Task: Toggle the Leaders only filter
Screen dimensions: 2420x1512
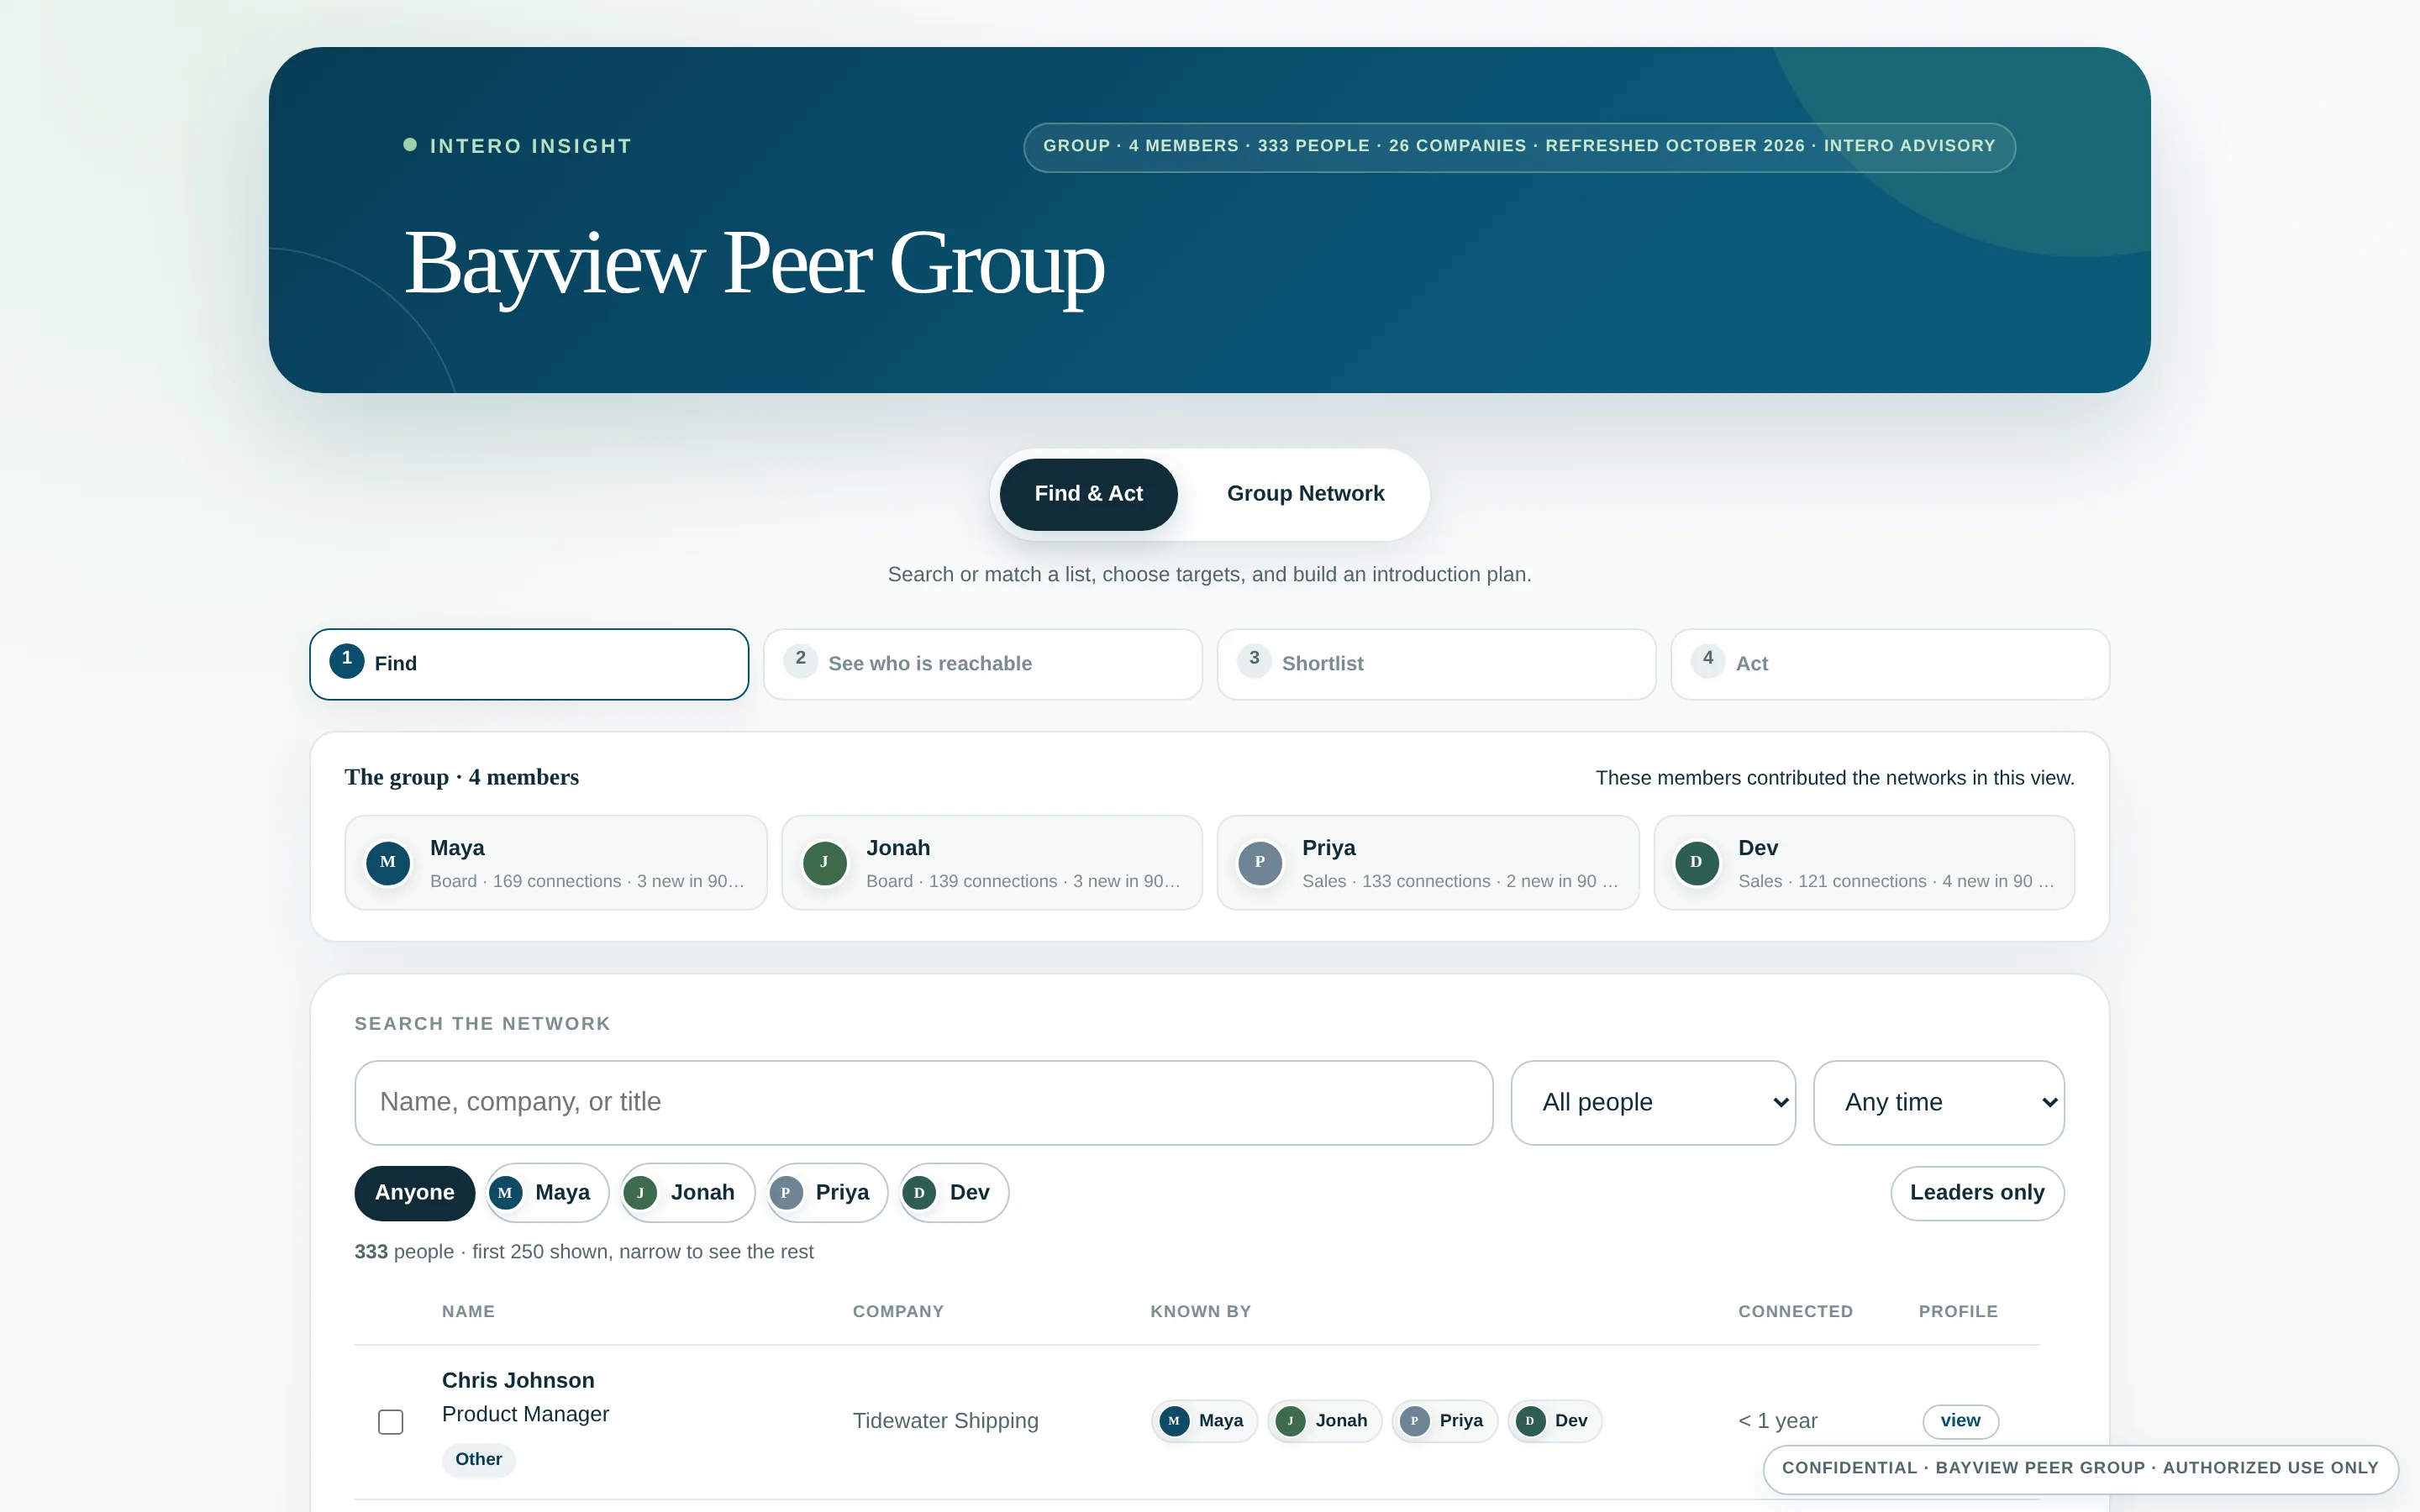Action: [1977, 1192]
